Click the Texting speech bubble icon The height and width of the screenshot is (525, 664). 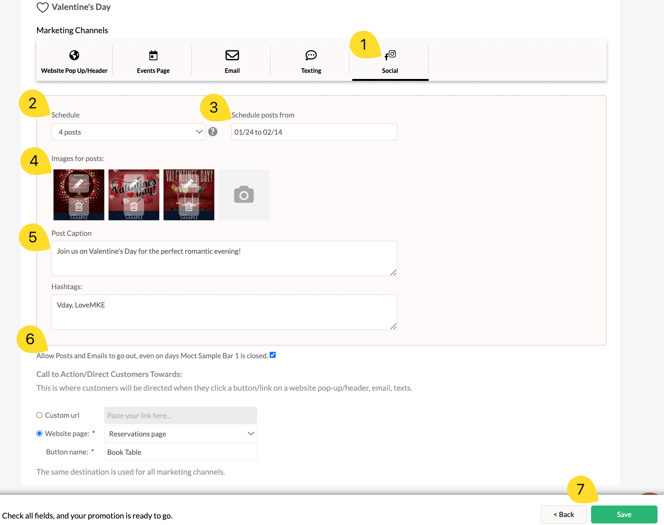coord(311,55)
